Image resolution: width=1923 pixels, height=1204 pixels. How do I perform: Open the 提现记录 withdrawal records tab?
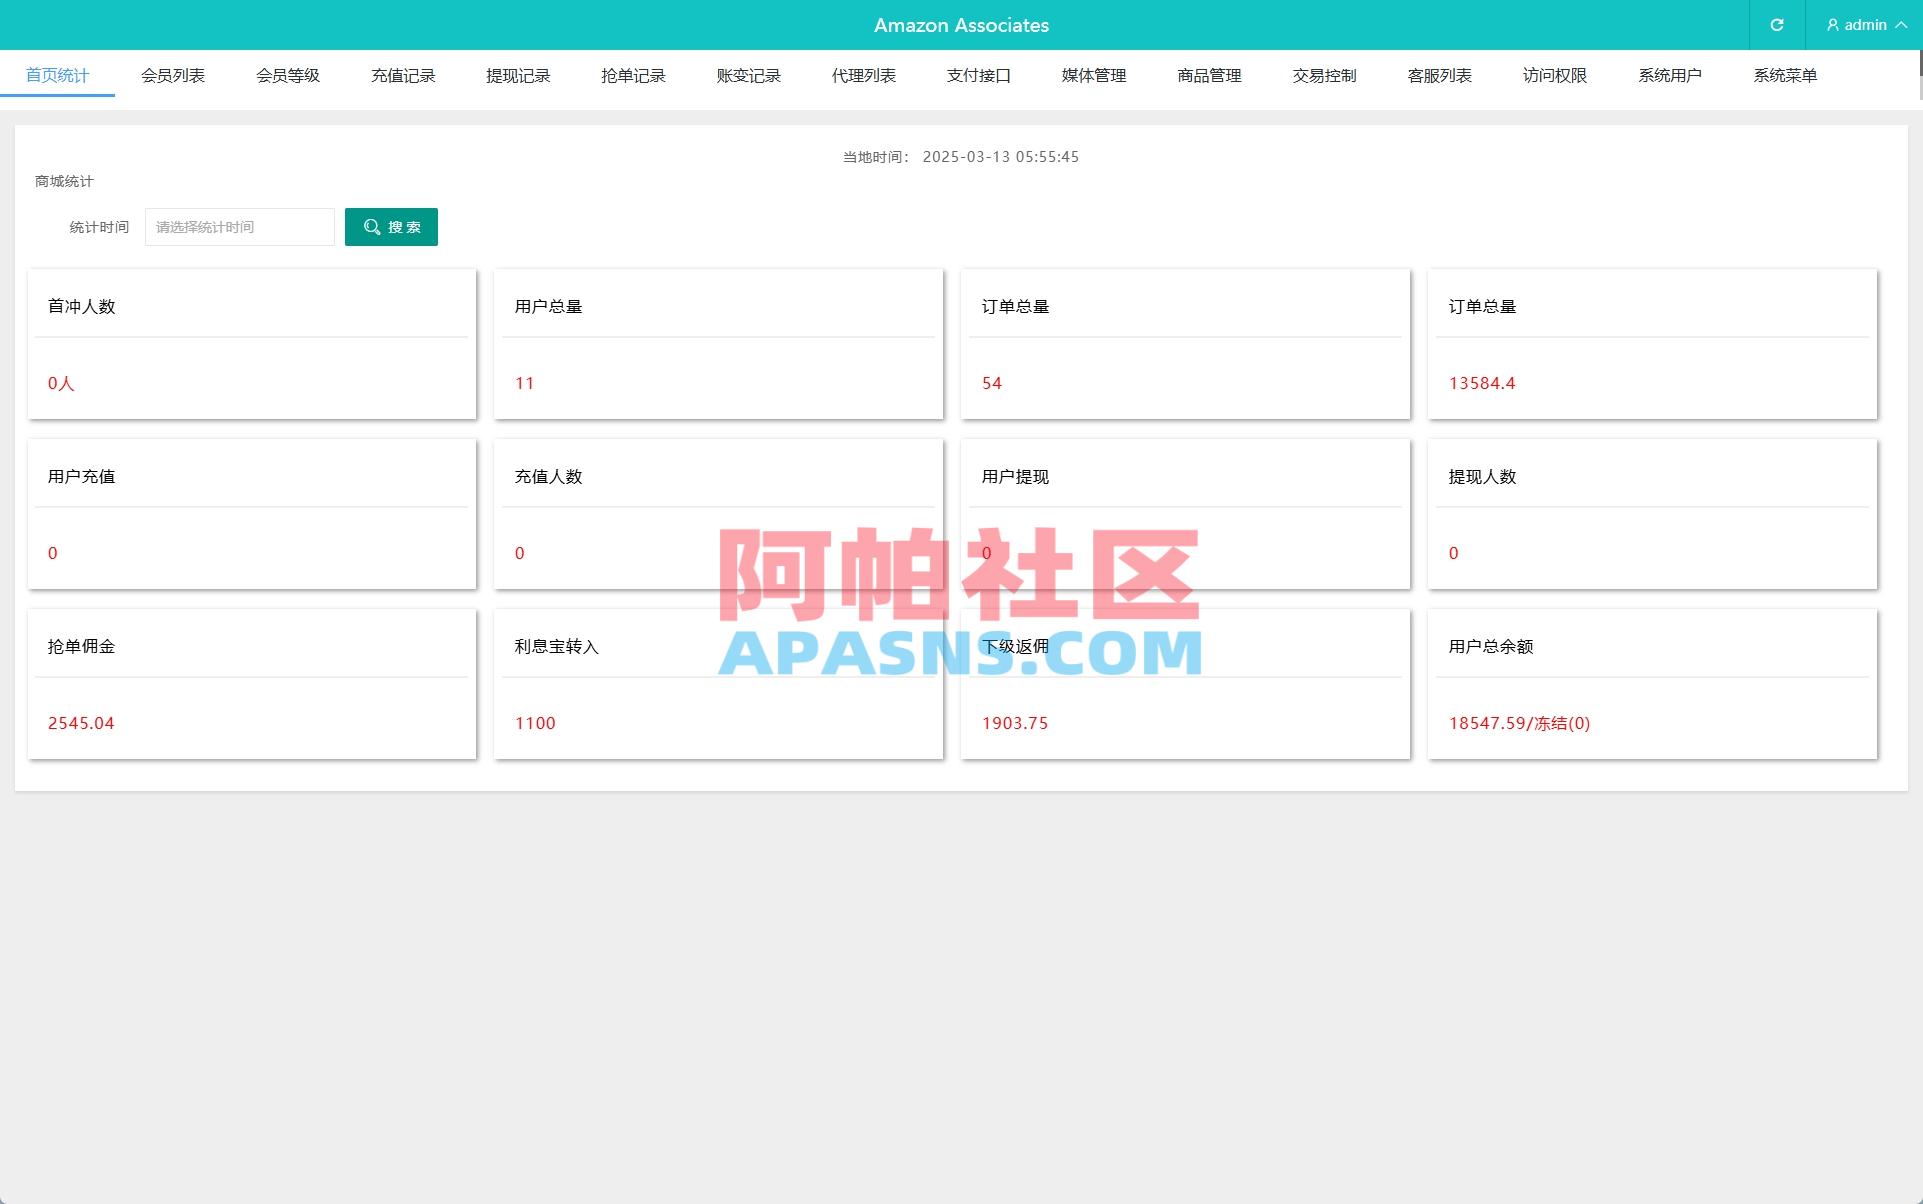[518, 75]
